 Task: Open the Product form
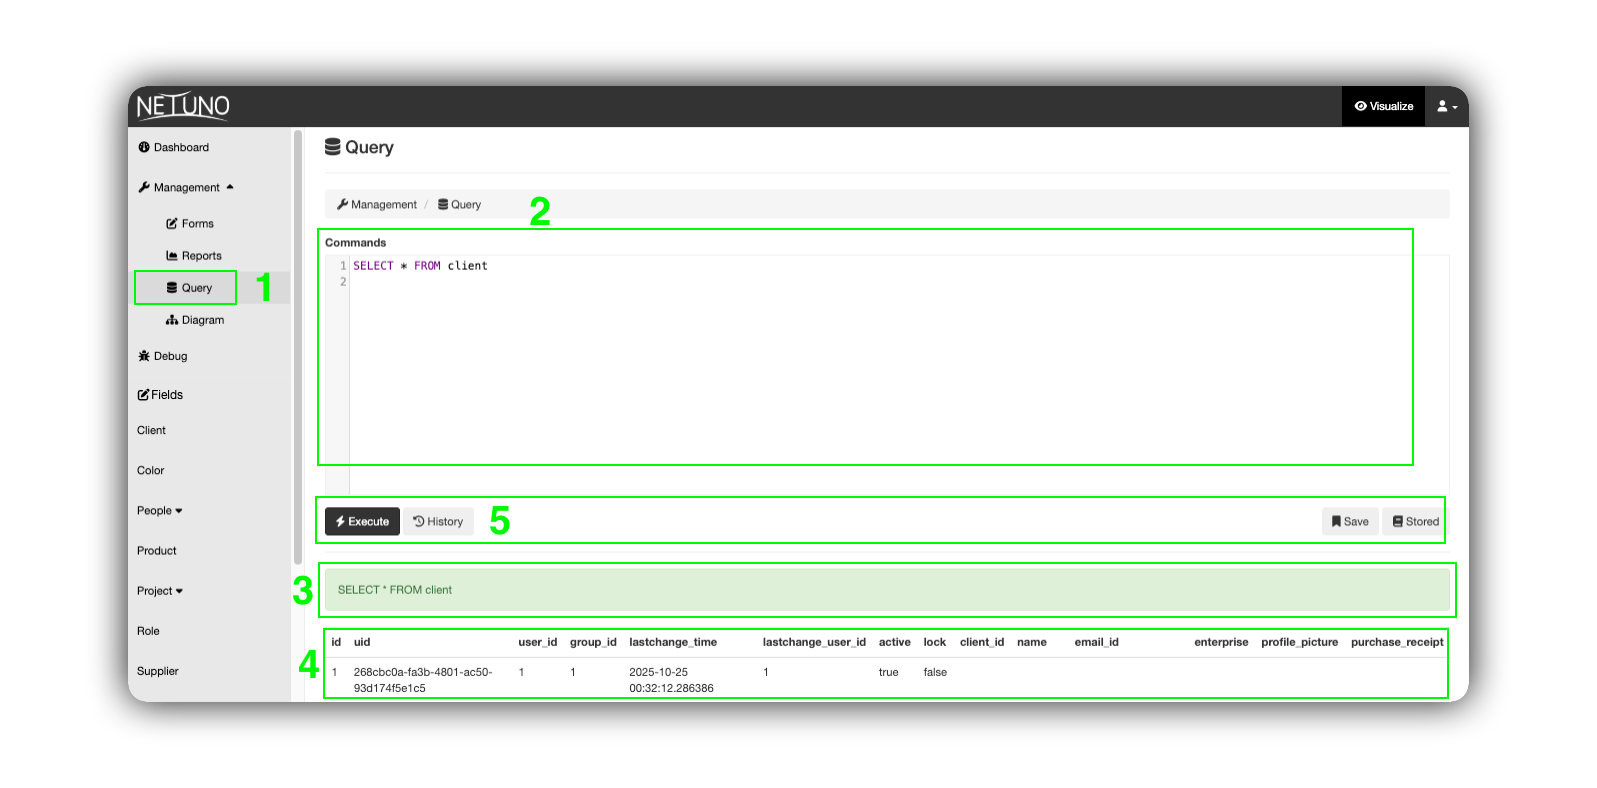156,551
